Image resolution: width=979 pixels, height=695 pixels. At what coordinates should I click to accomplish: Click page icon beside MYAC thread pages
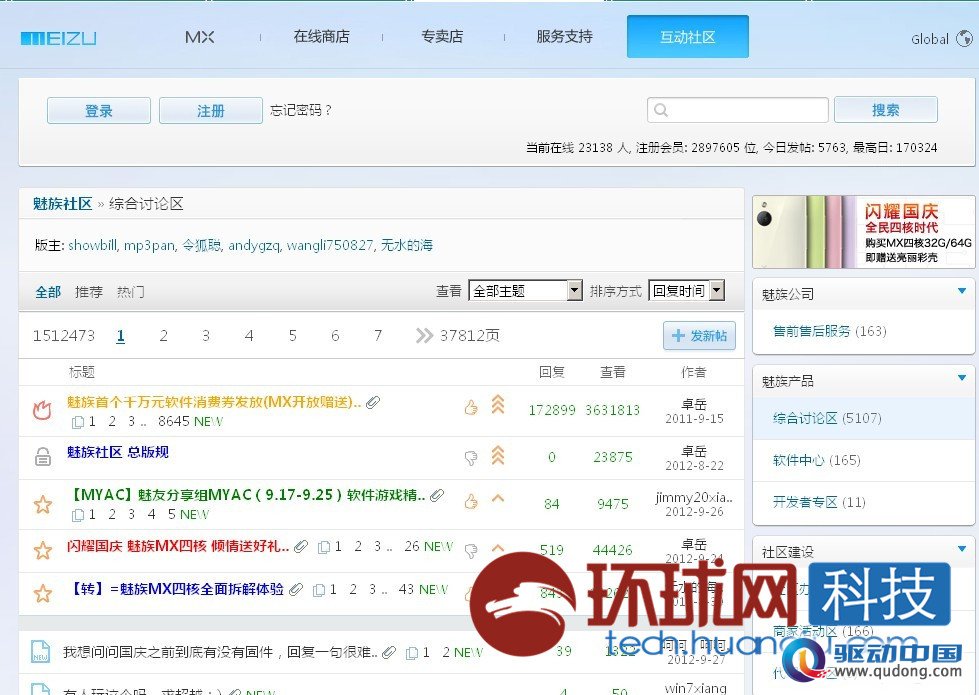coord(78,515)
